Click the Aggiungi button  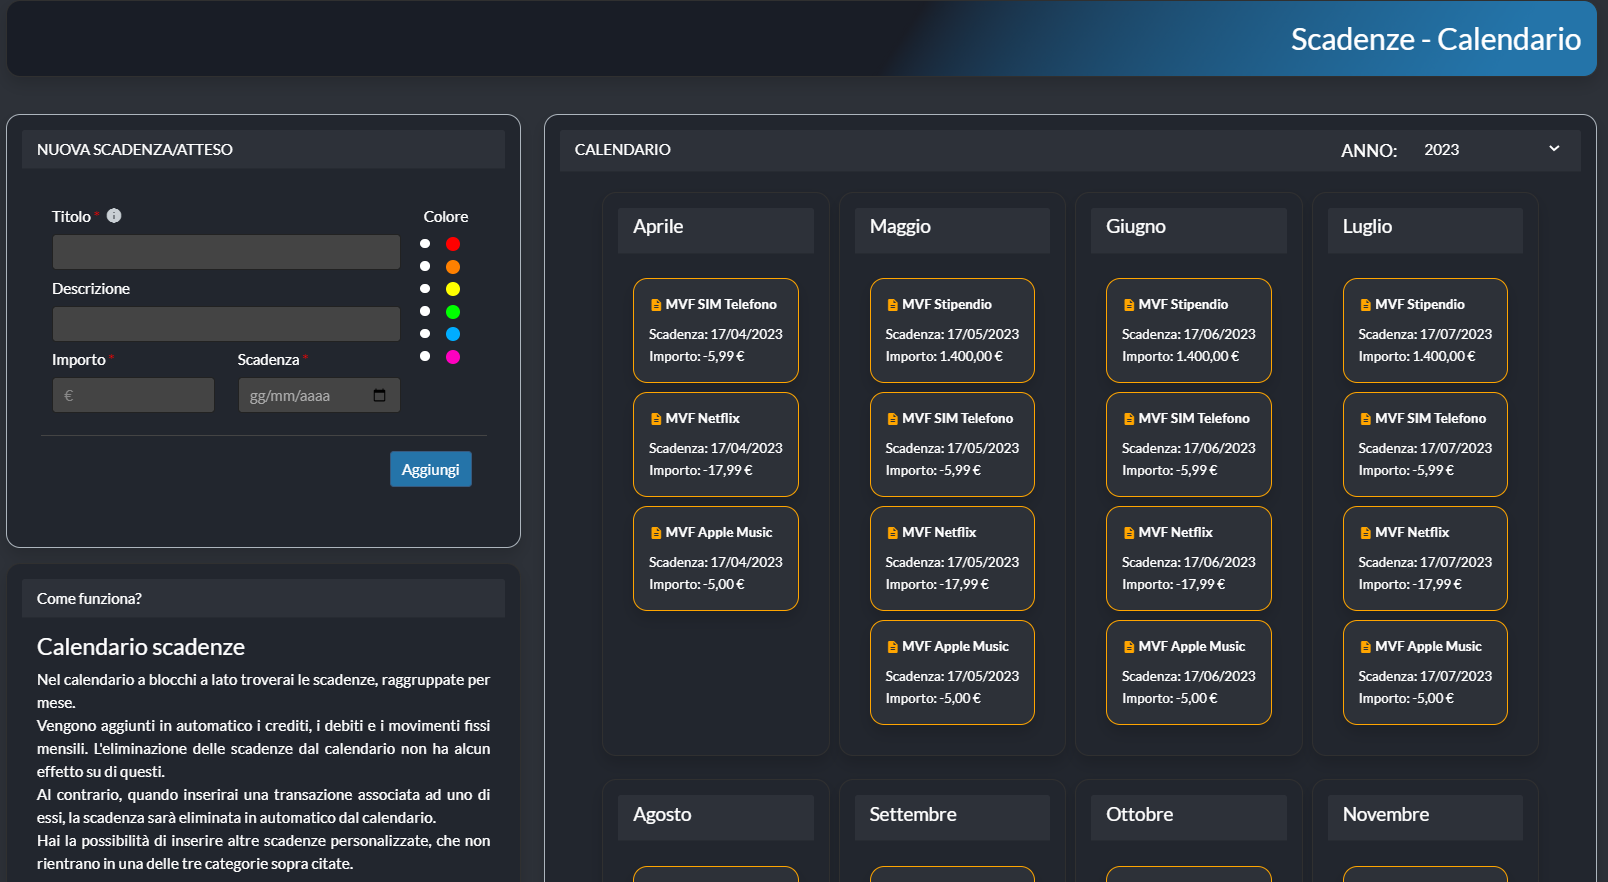[431, 469]
